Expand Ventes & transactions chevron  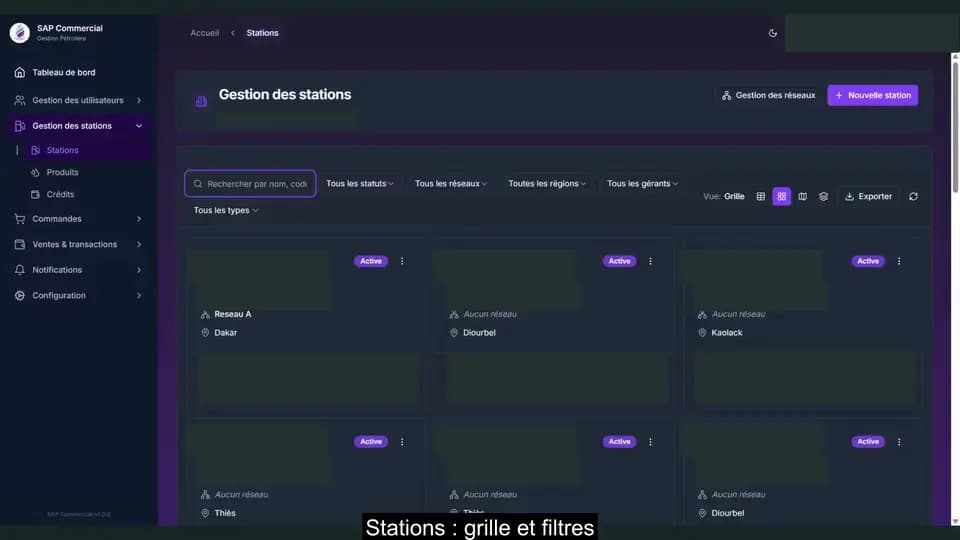(x=139, y=244)
